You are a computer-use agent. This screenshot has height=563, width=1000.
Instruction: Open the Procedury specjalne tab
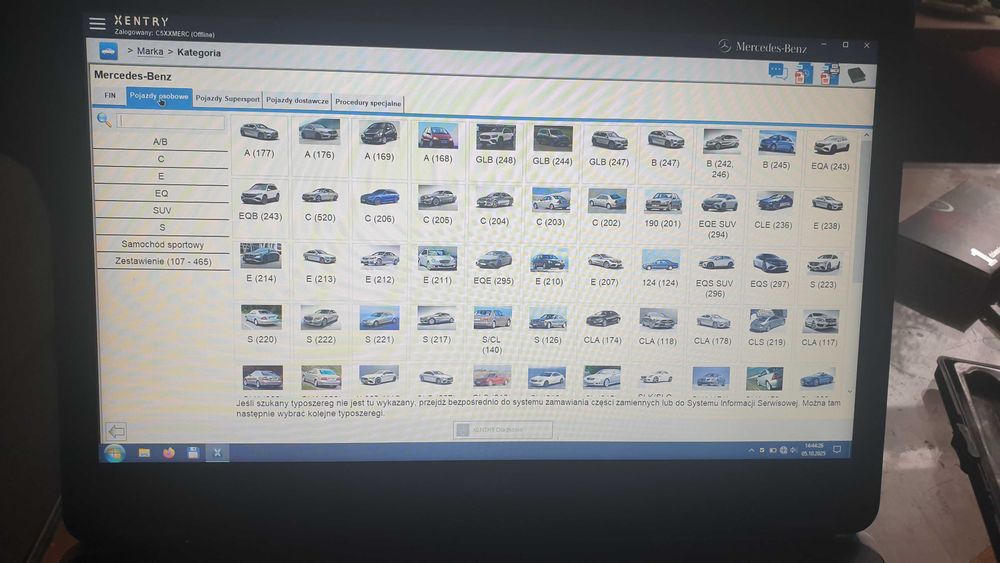tap(368, 103)
